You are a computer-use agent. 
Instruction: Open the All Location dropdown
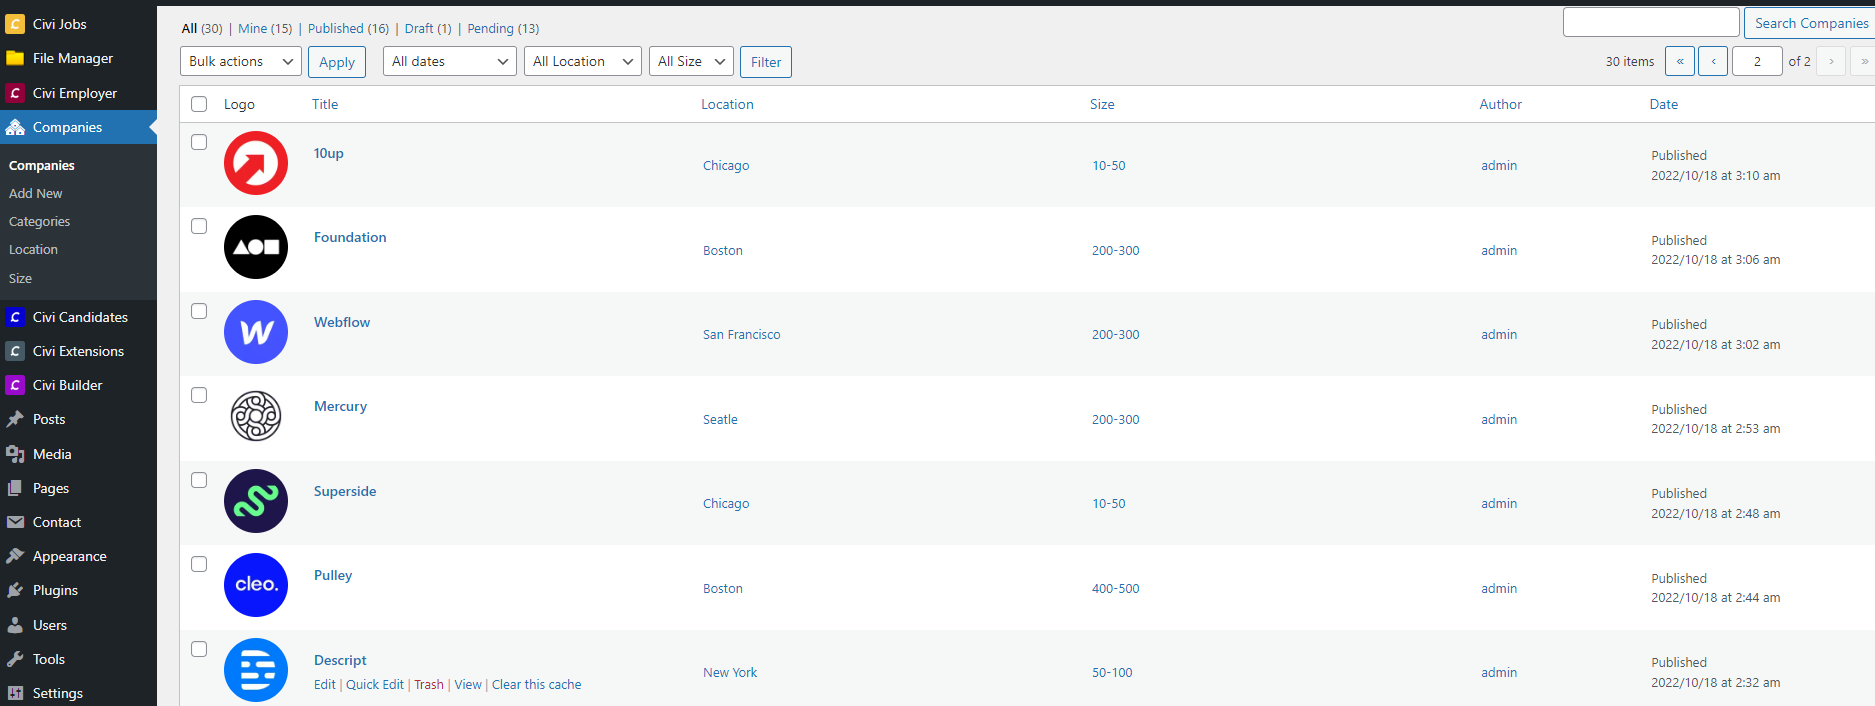point(583,61)
